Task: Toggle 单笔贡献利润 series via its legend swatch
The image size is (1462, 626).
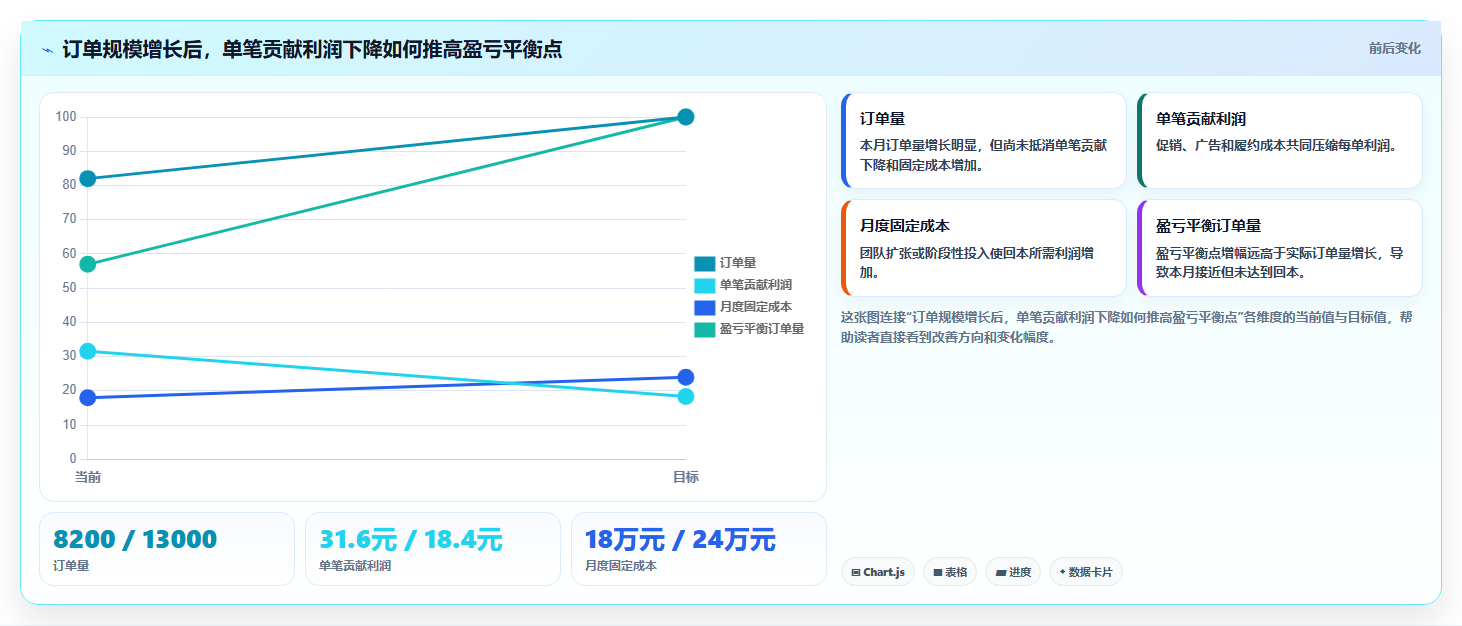Action: pyautogui.click(x=704, y=285)
